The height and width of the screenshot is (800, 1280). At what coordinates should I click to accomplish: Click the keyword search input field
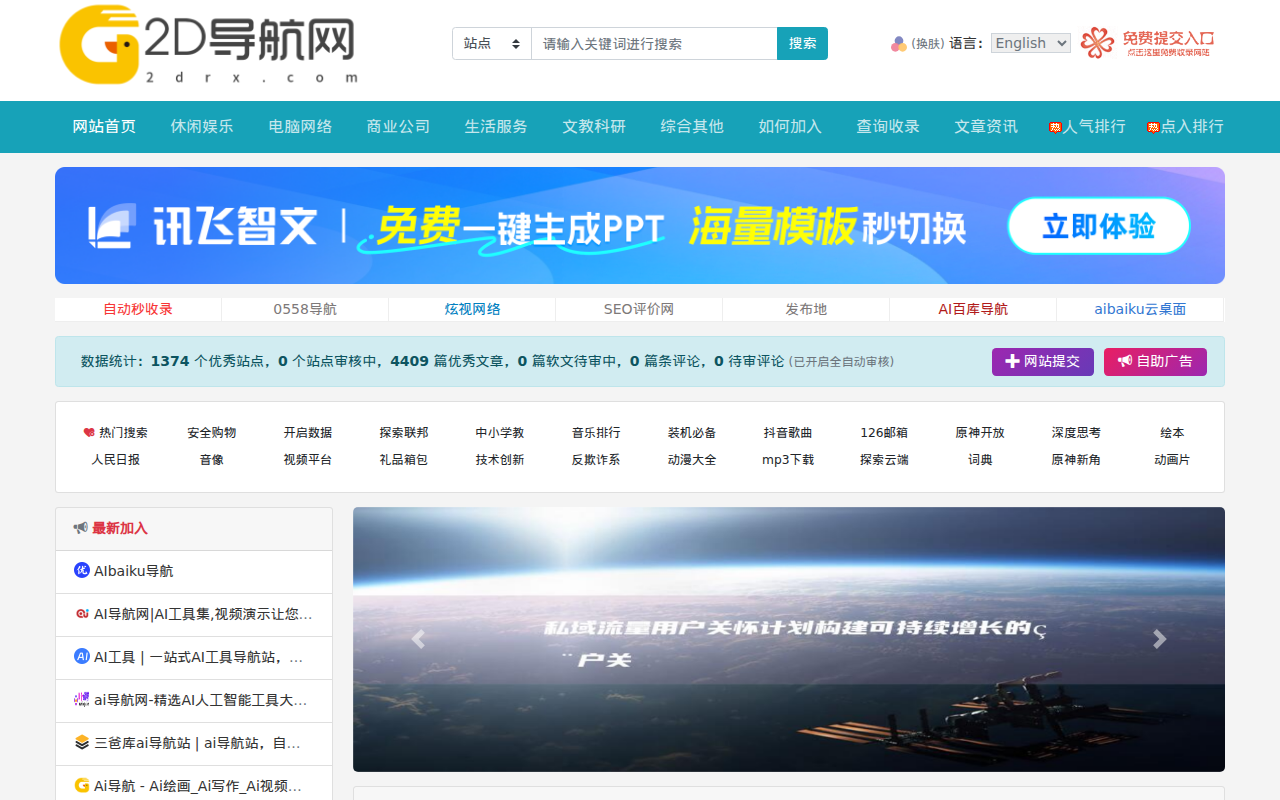tap(650, 43)
